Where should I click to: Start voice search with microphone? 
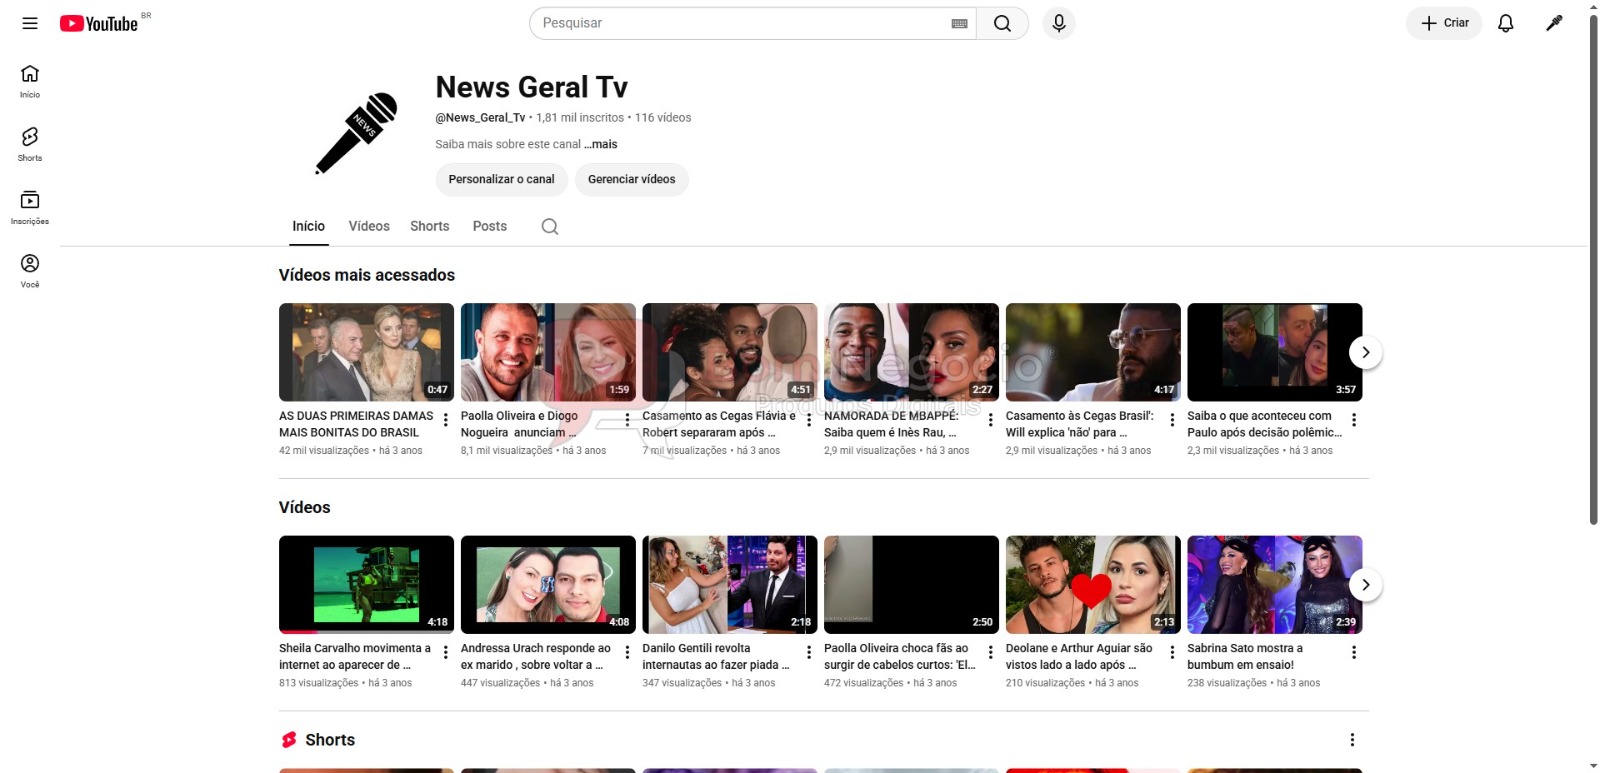(1059, 23)
